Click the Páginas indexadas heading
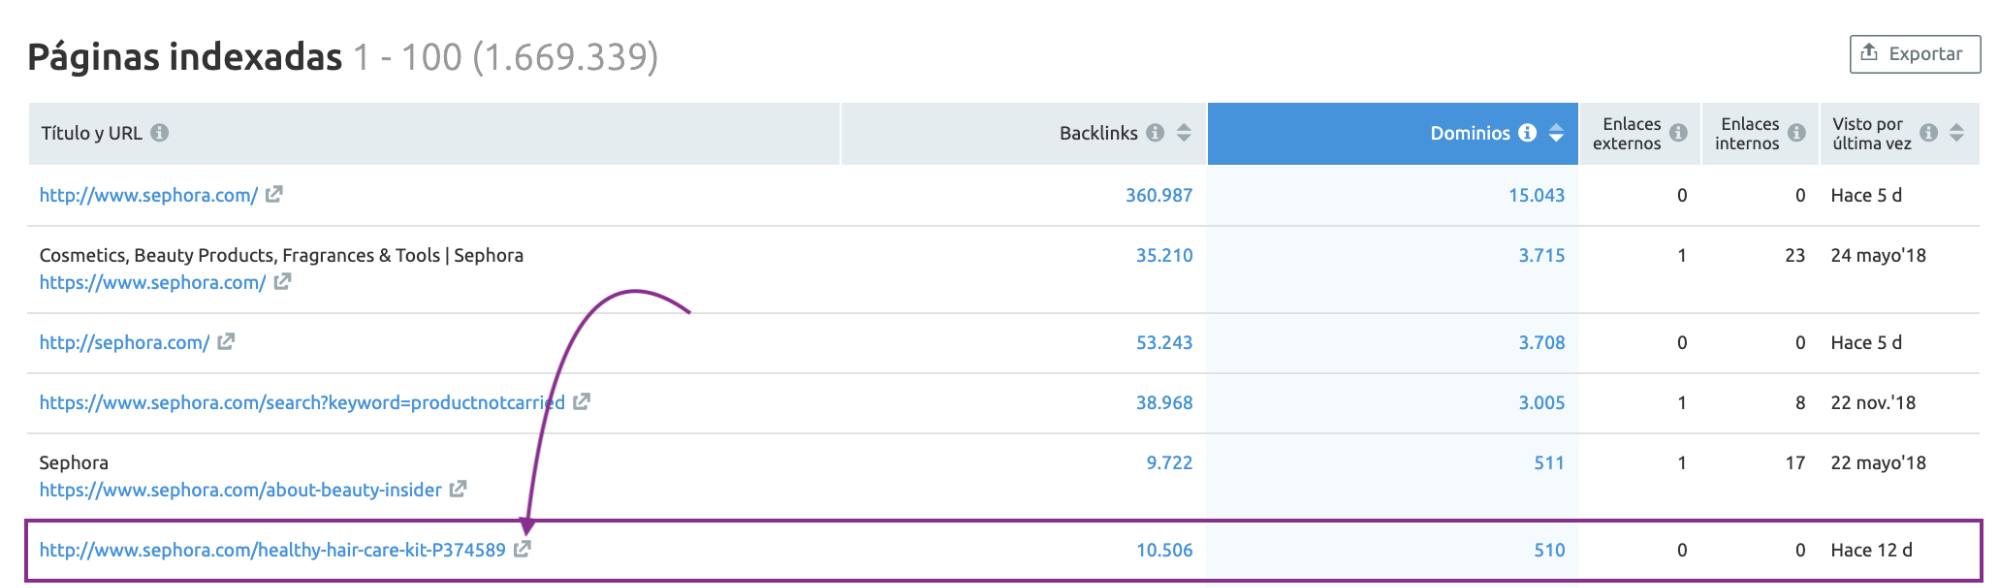The image size is (1999, 588). [185, 57]
